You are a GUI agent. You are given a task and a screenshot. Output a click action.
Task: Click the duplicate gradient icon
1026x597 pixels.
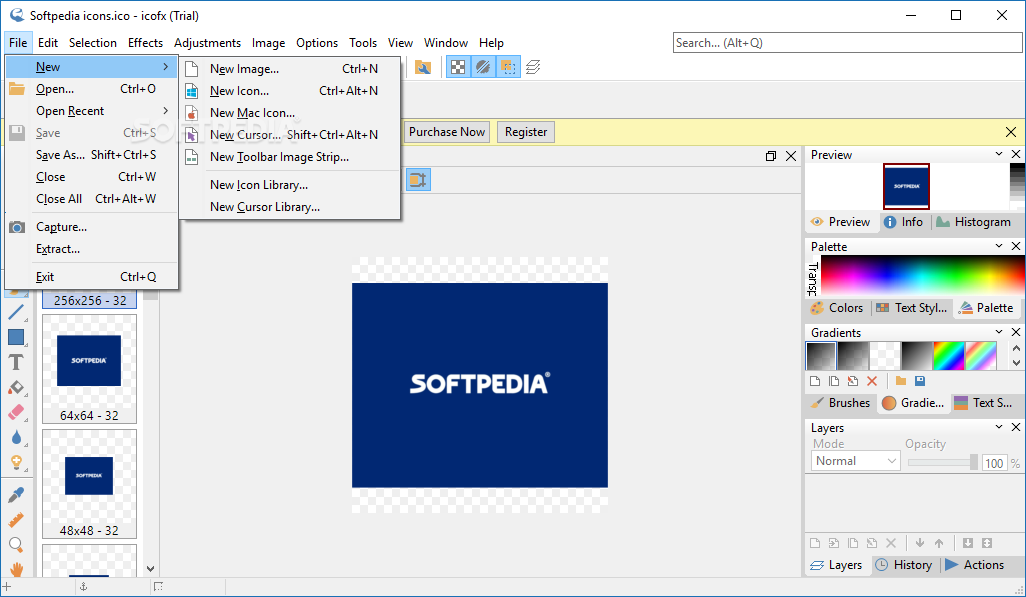pyautogui.click(x=834, y=381)
